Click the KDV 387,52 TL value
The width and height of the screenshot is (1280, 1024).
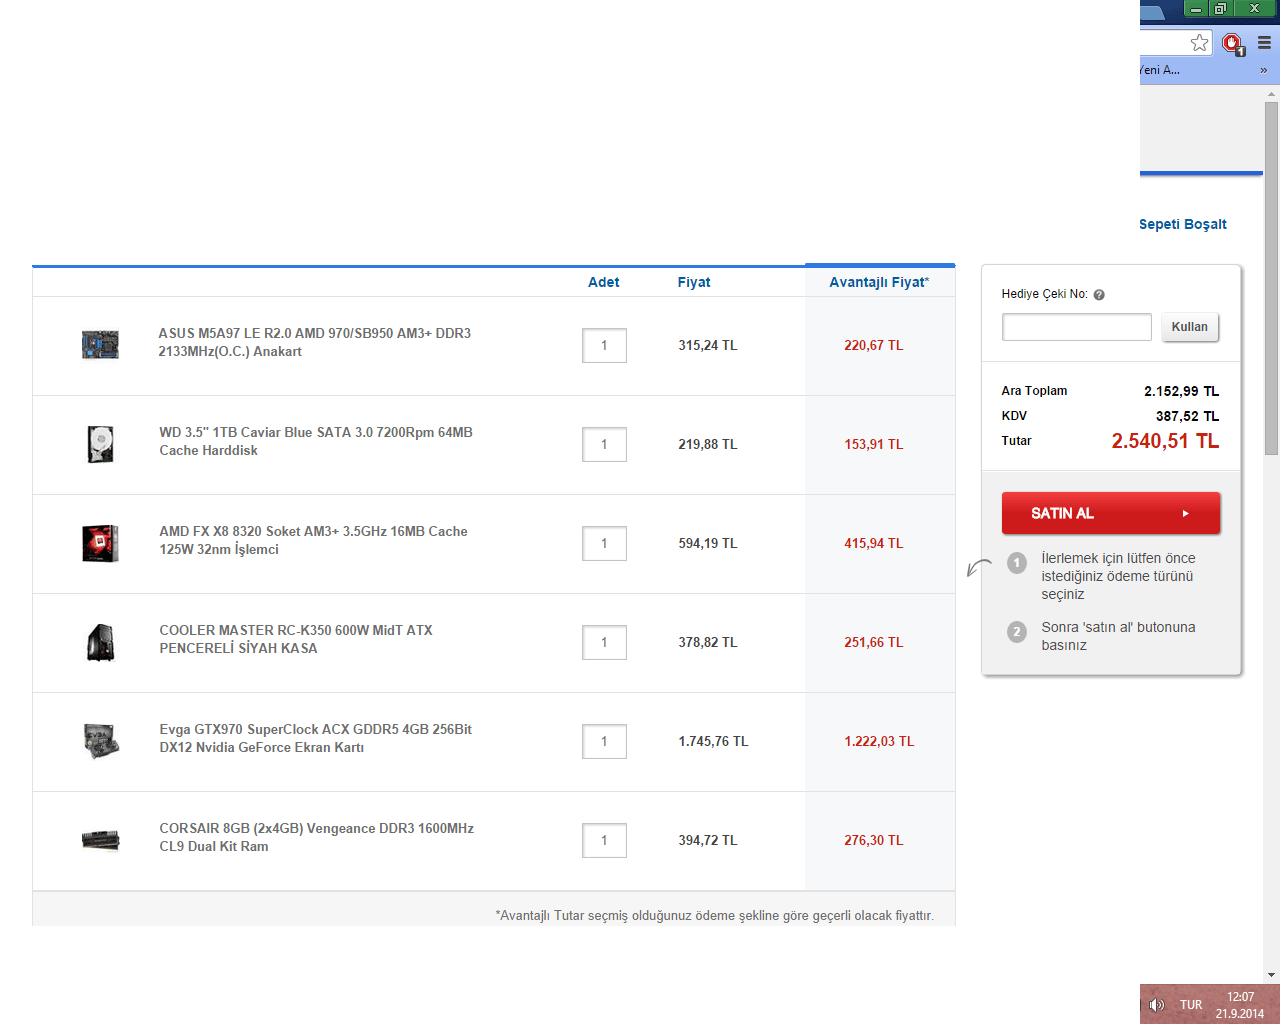1187,416
